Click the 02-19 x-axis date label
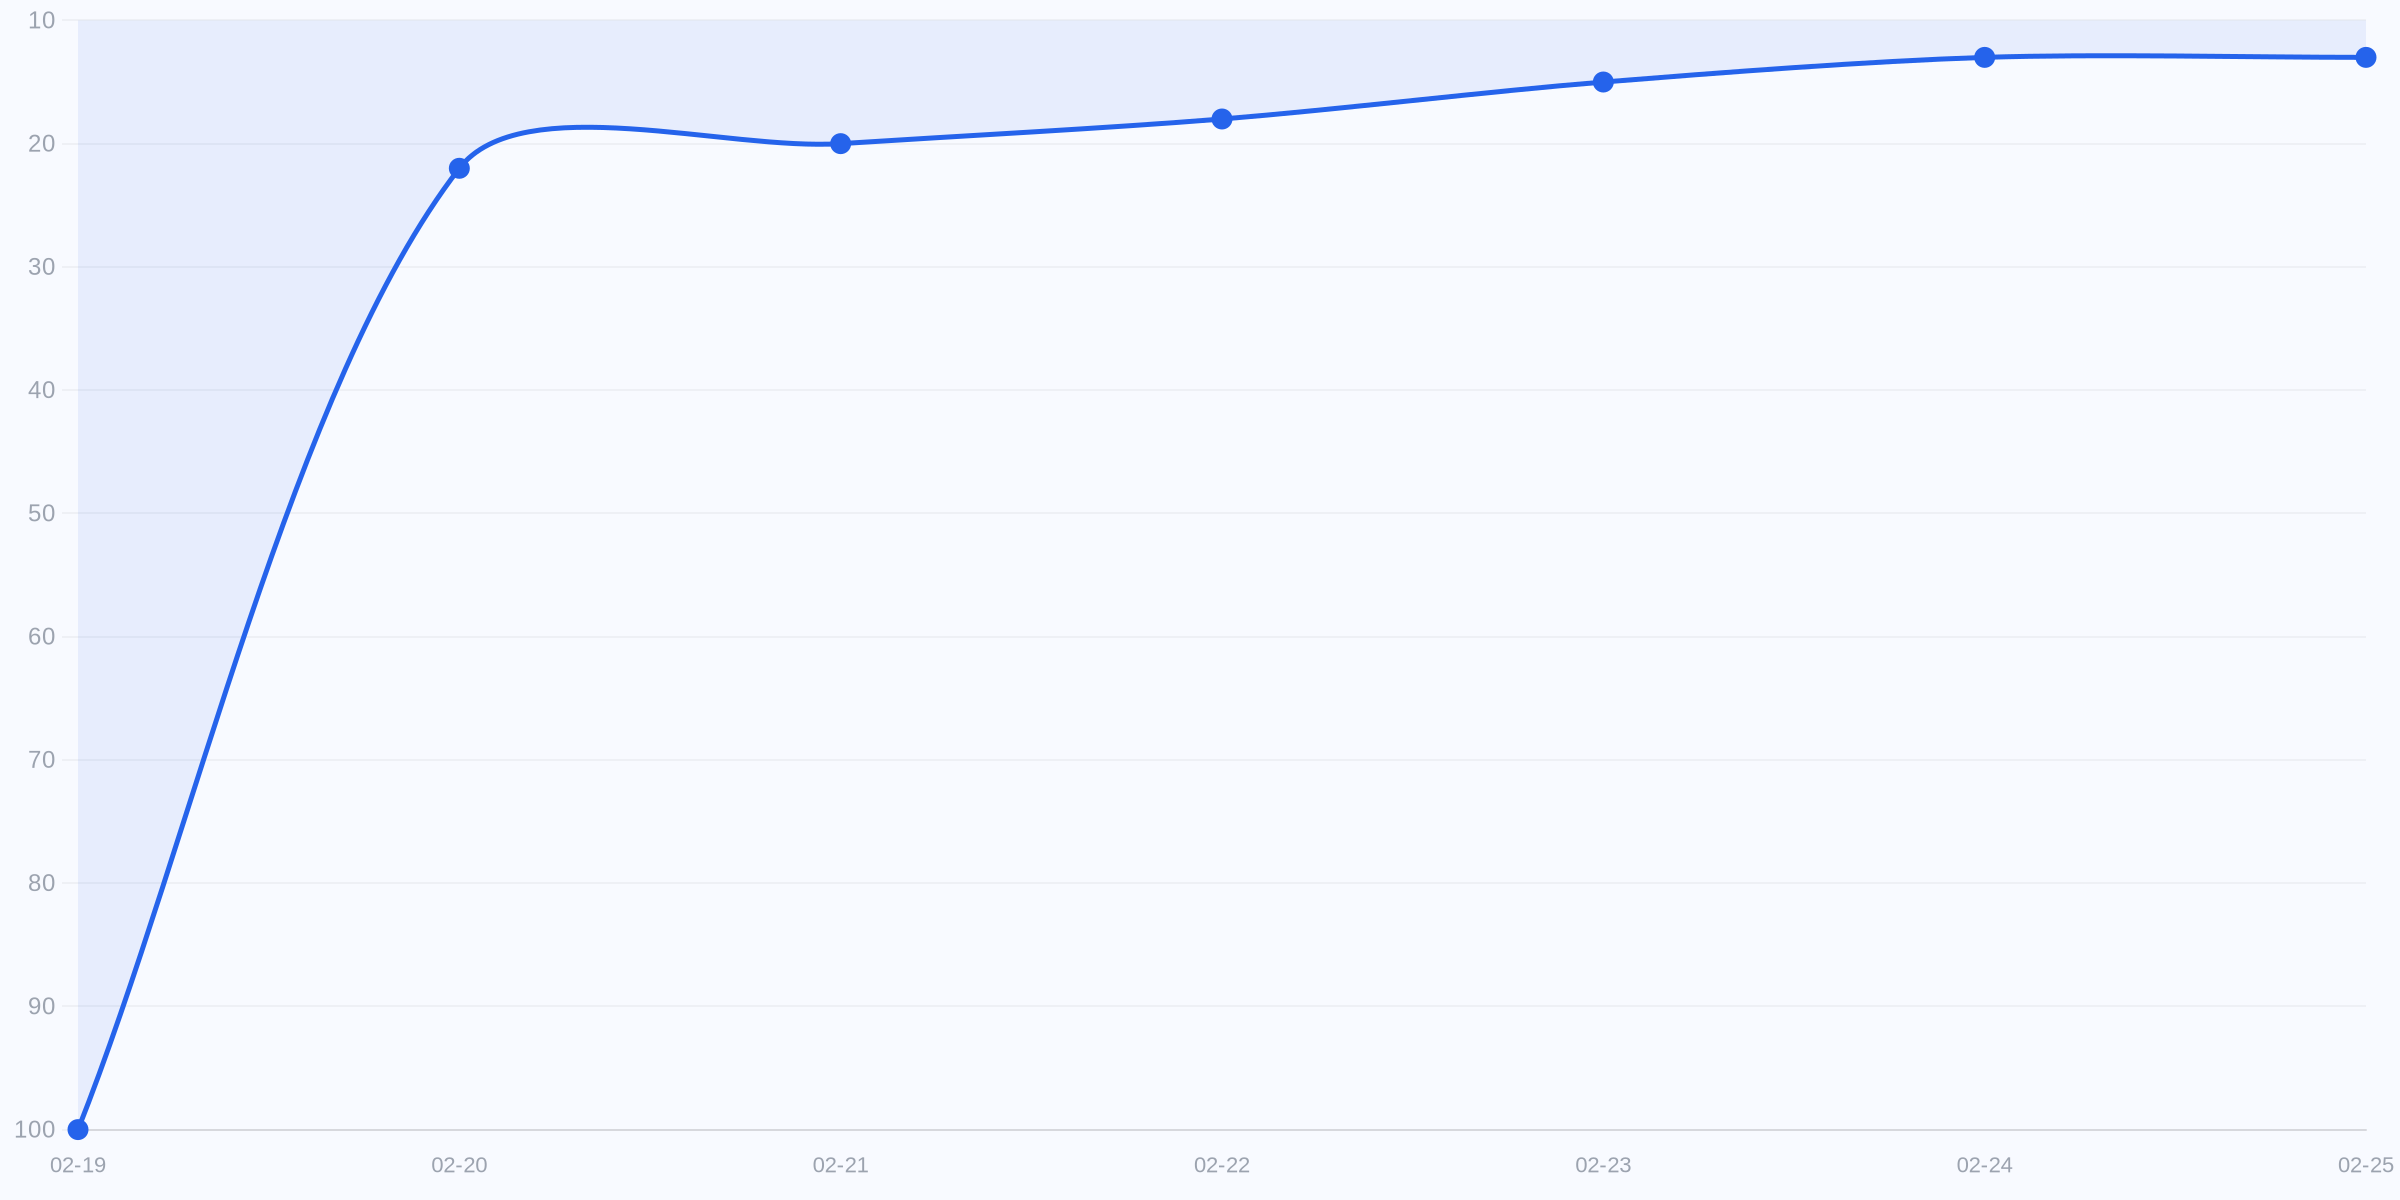This screenshot has height=1200, width=2400. [78, 1165]
